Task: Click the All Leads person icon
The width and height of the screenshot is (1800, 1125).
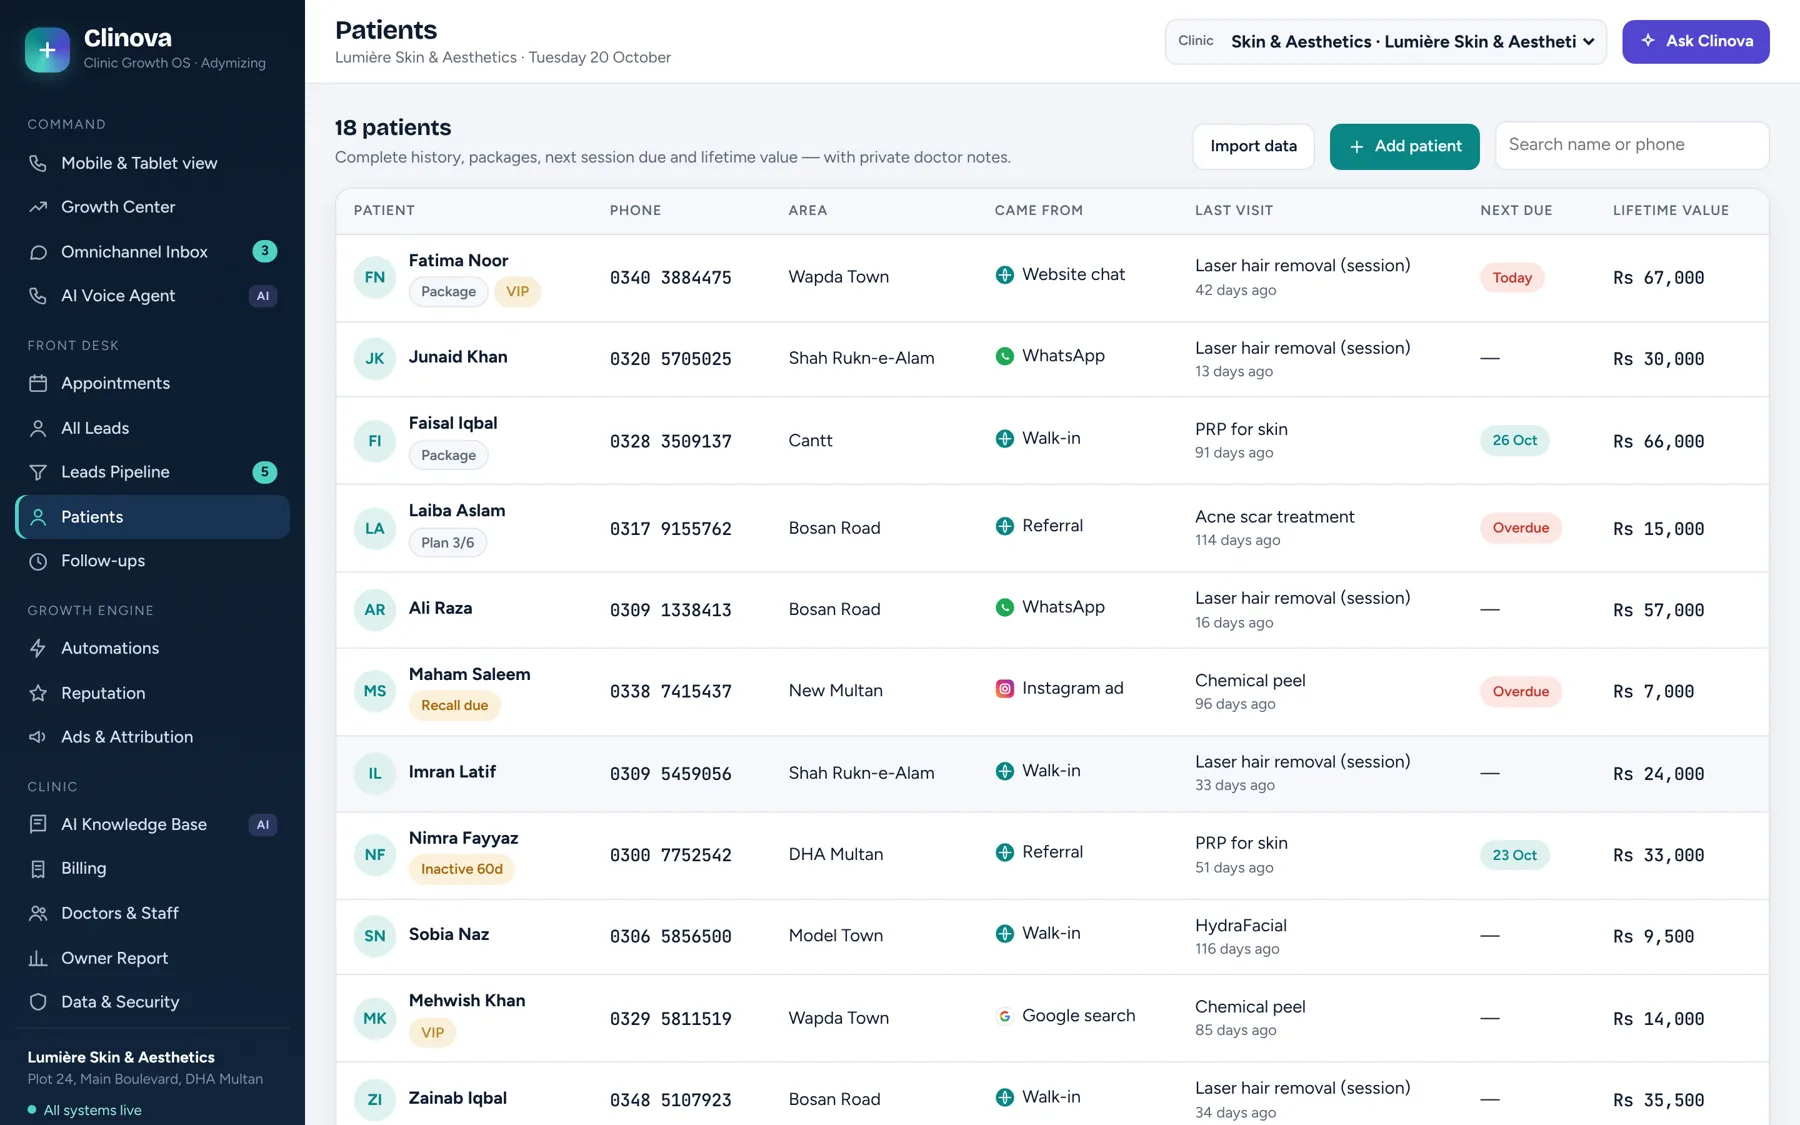Action: click(x=38, y=428)
